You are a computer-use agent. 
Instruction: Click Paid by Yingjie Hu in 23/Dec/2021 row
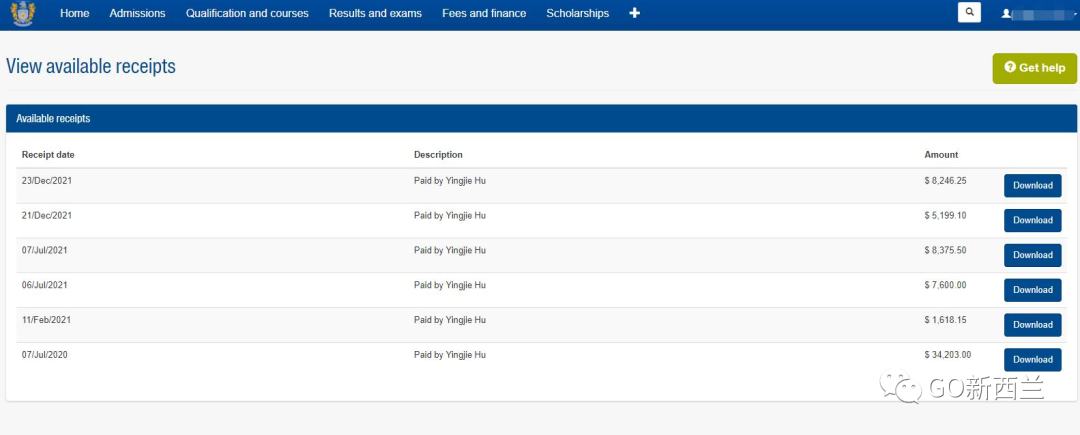450,181
